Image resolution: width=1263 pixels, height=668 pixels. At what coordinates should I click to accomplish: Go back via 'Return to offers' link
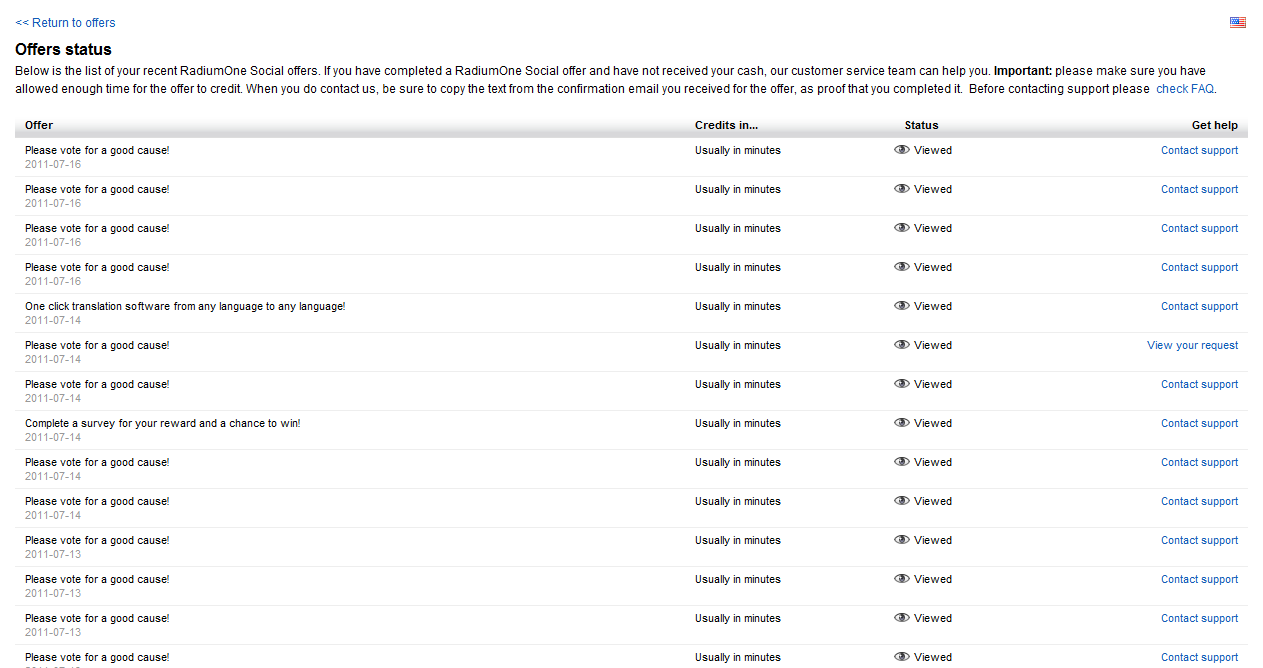tap(65, 22)
